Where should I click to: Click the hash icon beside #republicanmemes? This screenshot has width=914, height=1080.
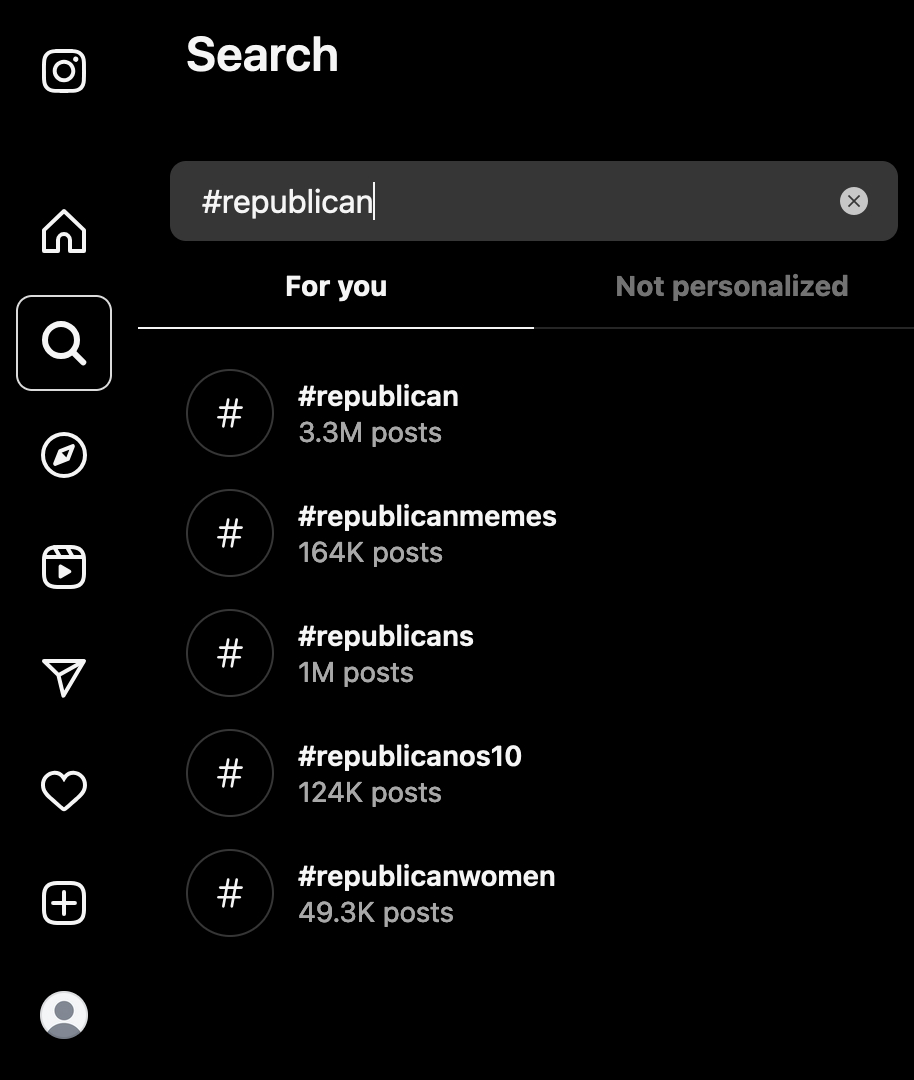[x=230, y=533]
